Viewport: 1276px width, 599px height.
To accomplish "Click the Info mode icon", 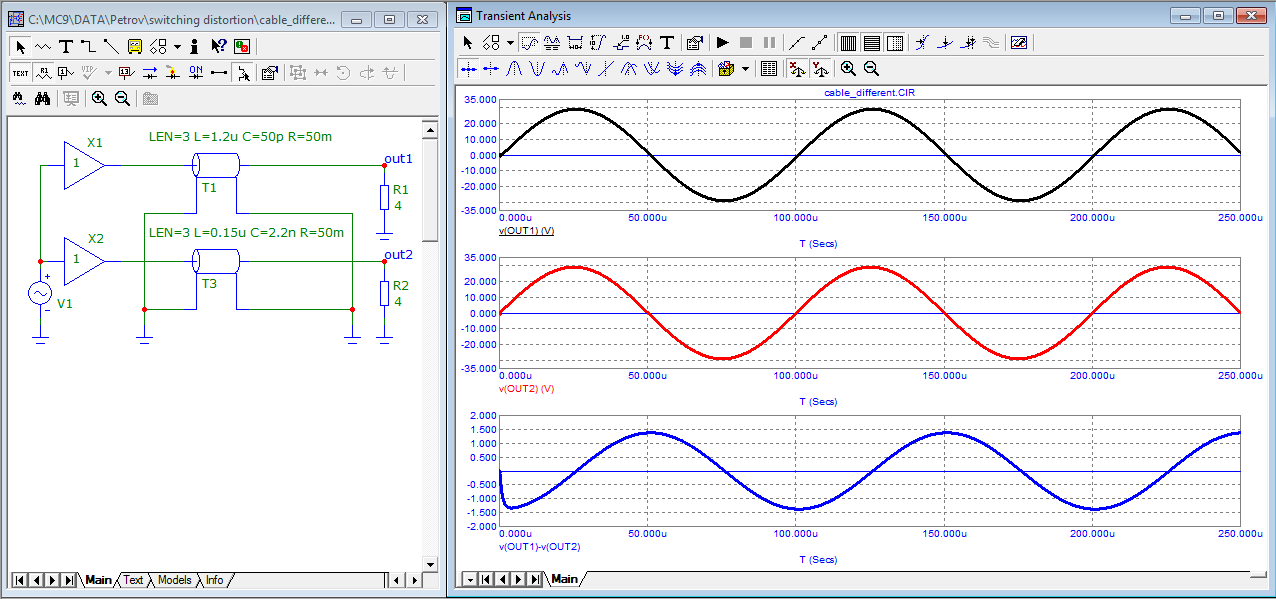I will (x=194, y=46).
